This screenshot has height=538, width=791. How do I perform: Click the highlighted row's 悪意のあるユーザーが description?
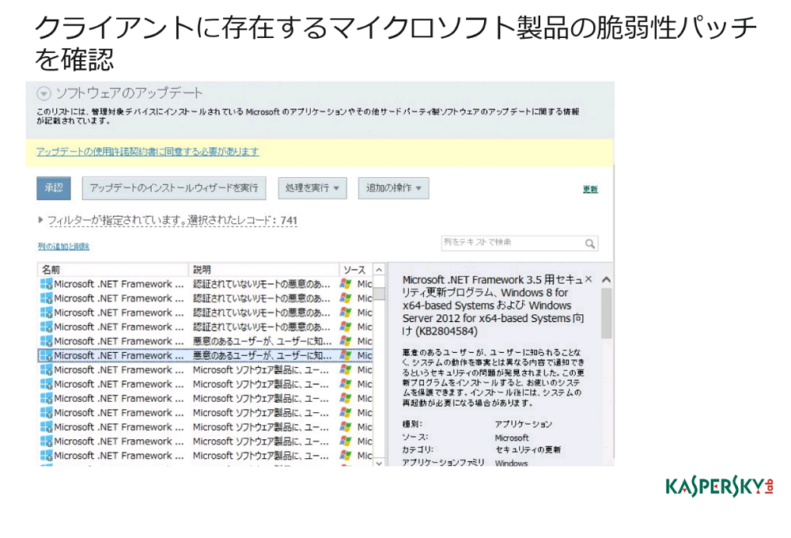coord(262,355)
